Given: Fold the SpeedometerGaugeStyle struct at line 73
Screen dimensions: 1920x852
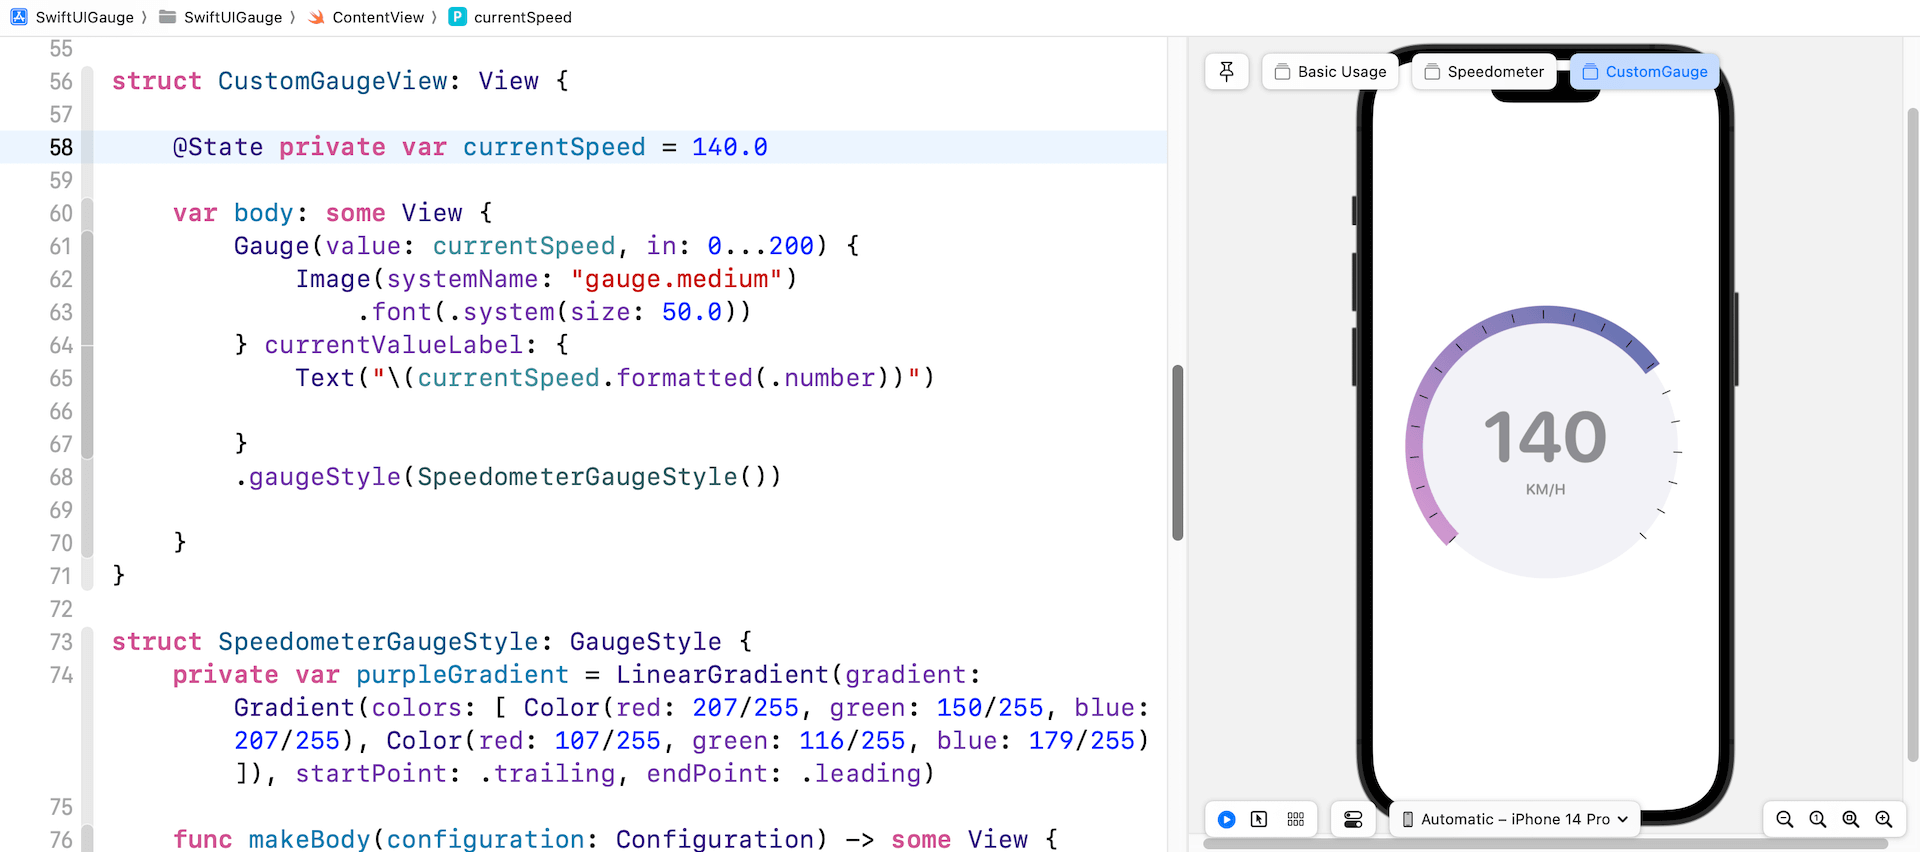Looking at the screenshot, I should [87, 642].
